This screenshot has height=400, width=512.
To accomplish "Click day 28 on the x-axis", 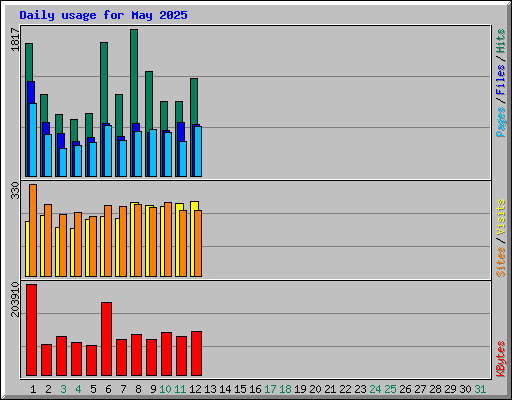I will tap(435, 389).
